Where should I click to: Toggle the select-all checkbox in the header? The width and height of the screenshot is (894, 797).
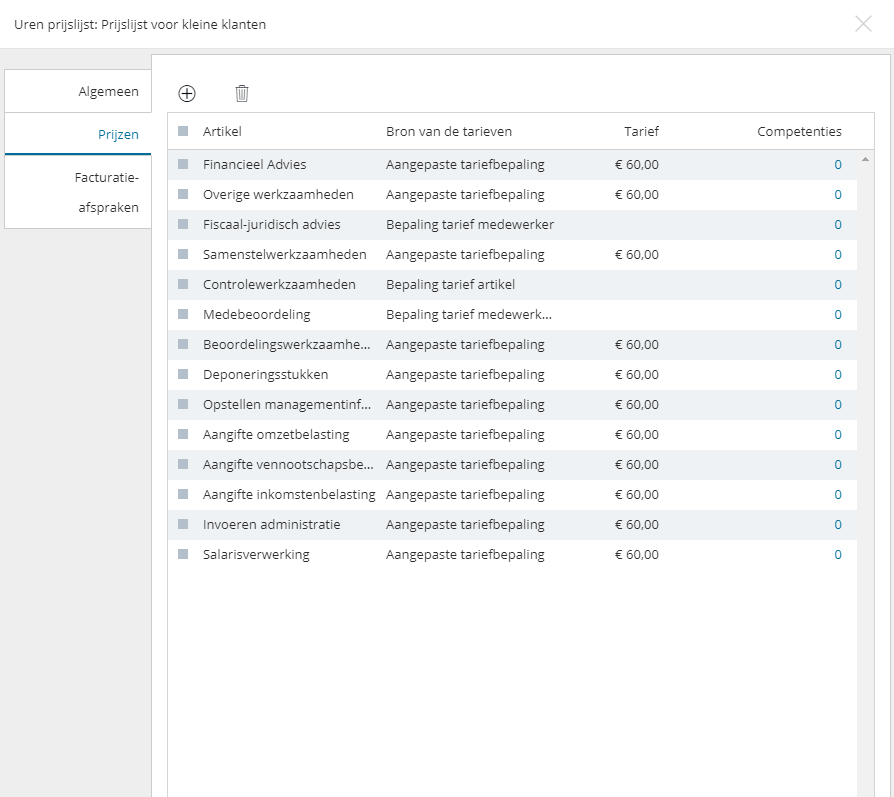click(x=183, y=131)
